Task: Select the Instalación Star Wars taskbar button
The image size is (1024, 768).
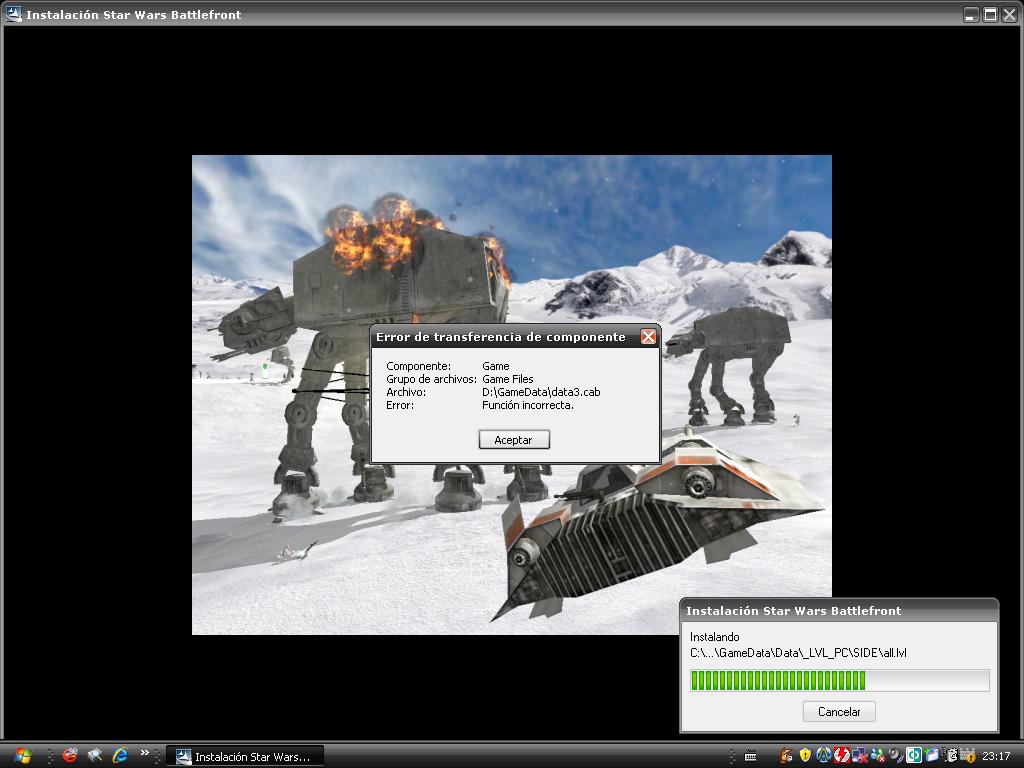Action: tap(245, 756)
